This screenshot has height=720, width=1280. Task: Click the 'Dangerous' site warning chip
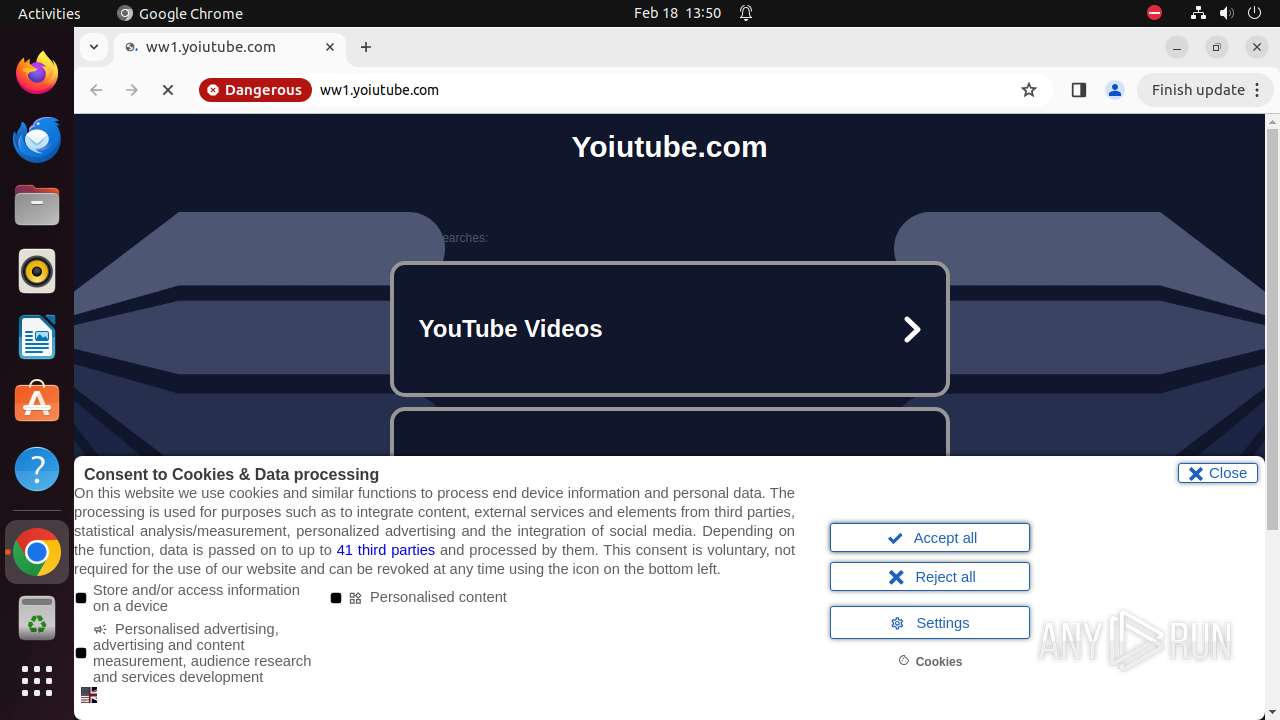pos(255,90)
